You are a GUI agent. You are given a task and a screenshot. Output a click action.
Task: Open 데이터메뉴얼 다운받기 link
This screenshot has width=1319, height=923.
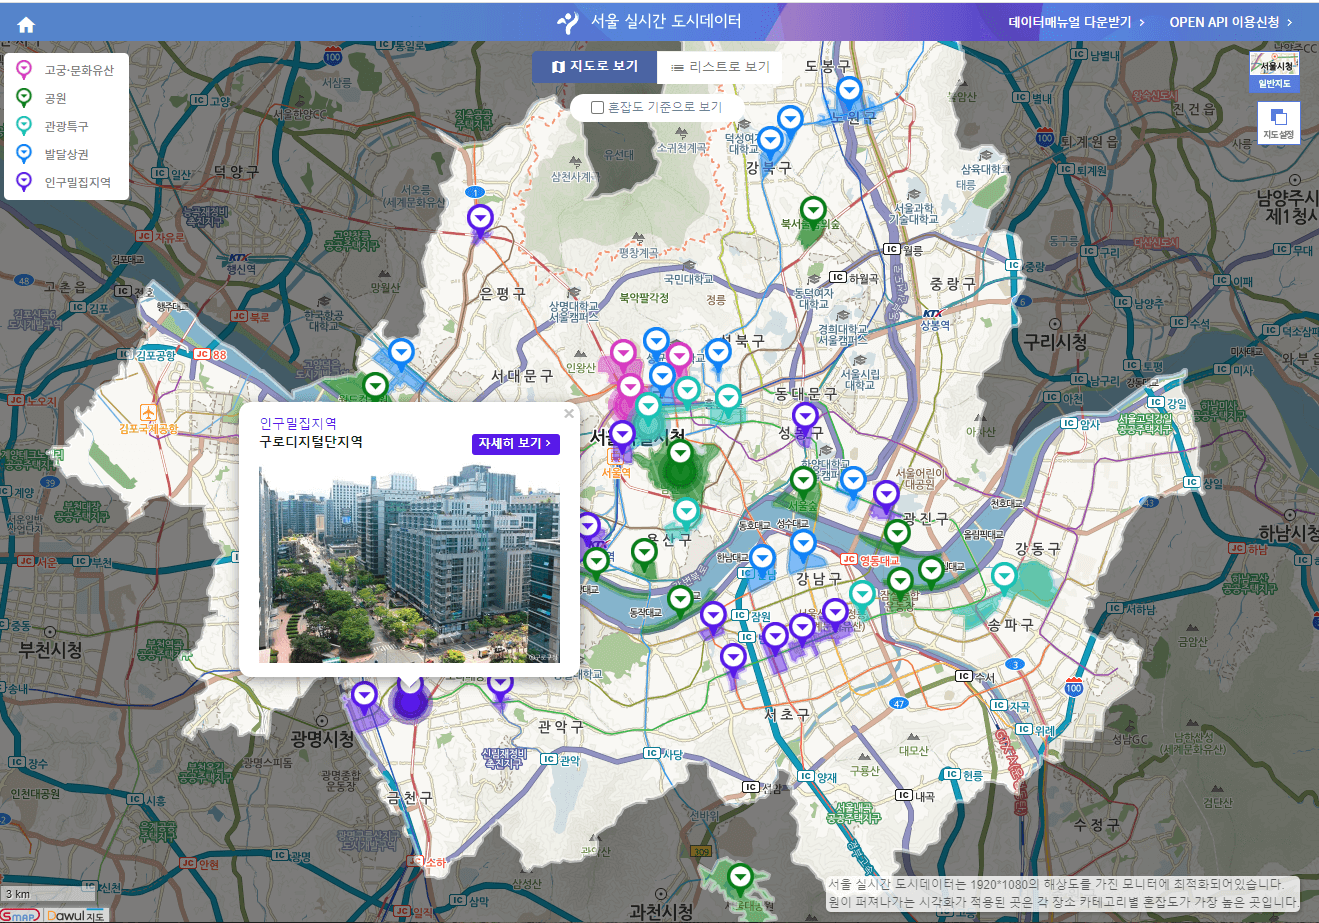[x=1076, y=22]
